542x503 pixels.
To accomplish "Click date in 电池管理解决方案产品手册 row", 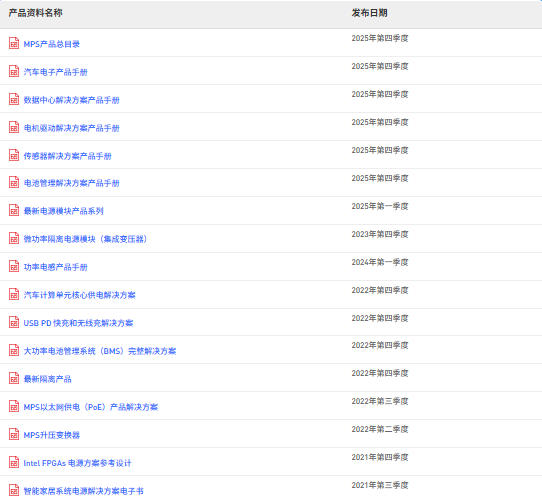I will (380, 178).
